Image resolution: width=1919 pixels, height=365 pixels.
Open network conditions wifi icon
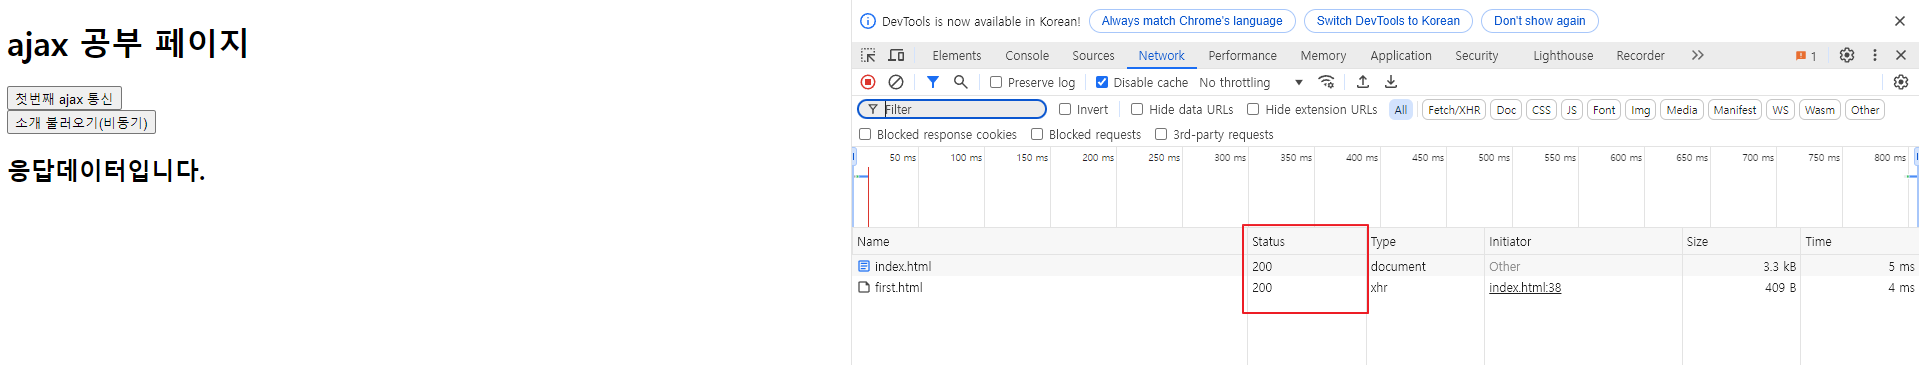point(1326,82)
